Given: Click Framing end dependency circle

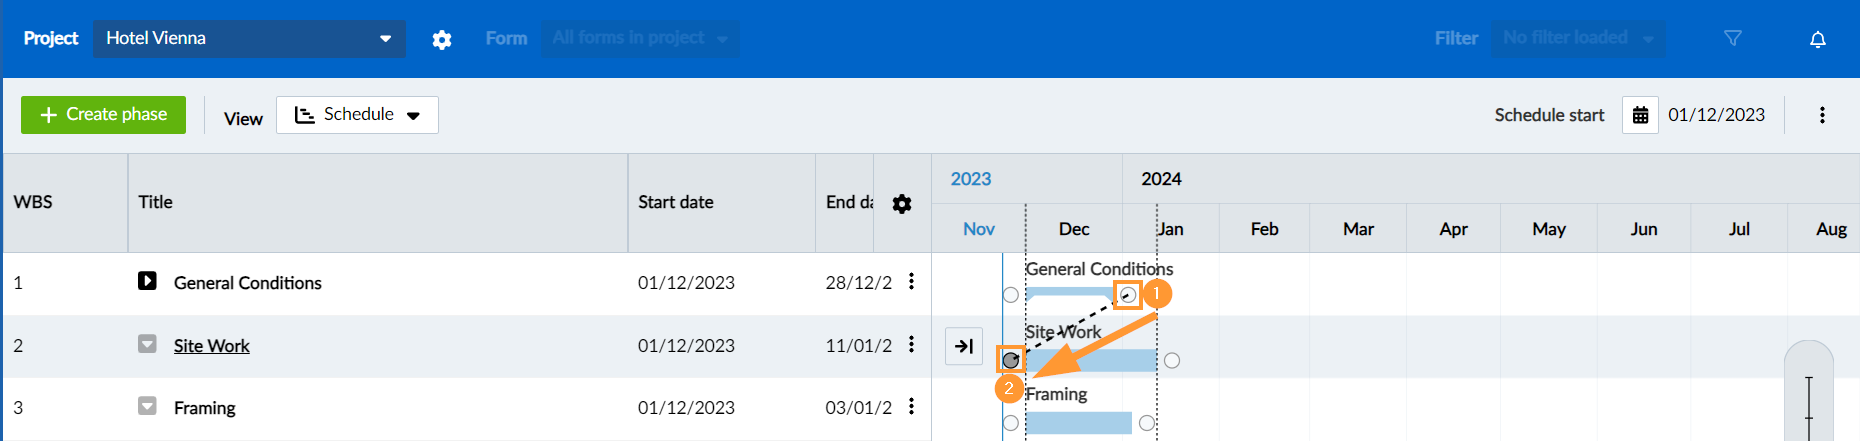Looking at the screenshot, I should click(x=1147, y=423).
